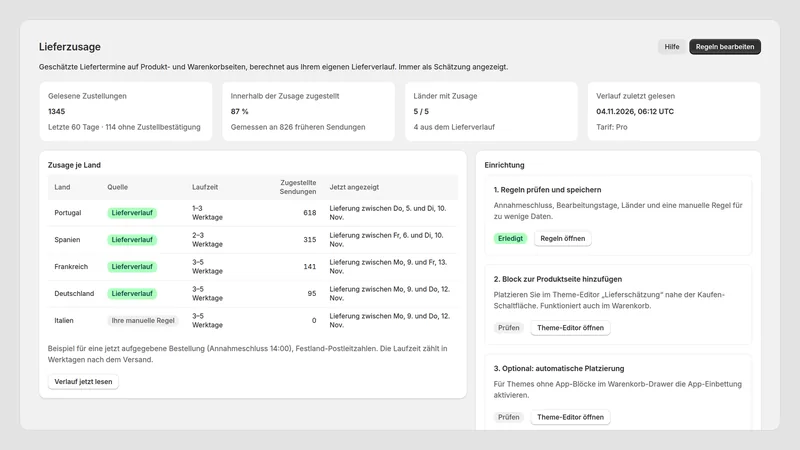Click the 1–3 Werktage transit time
The width and height of the screenshot is (800, 450).
pyautogui.click(x=207, y=213)
